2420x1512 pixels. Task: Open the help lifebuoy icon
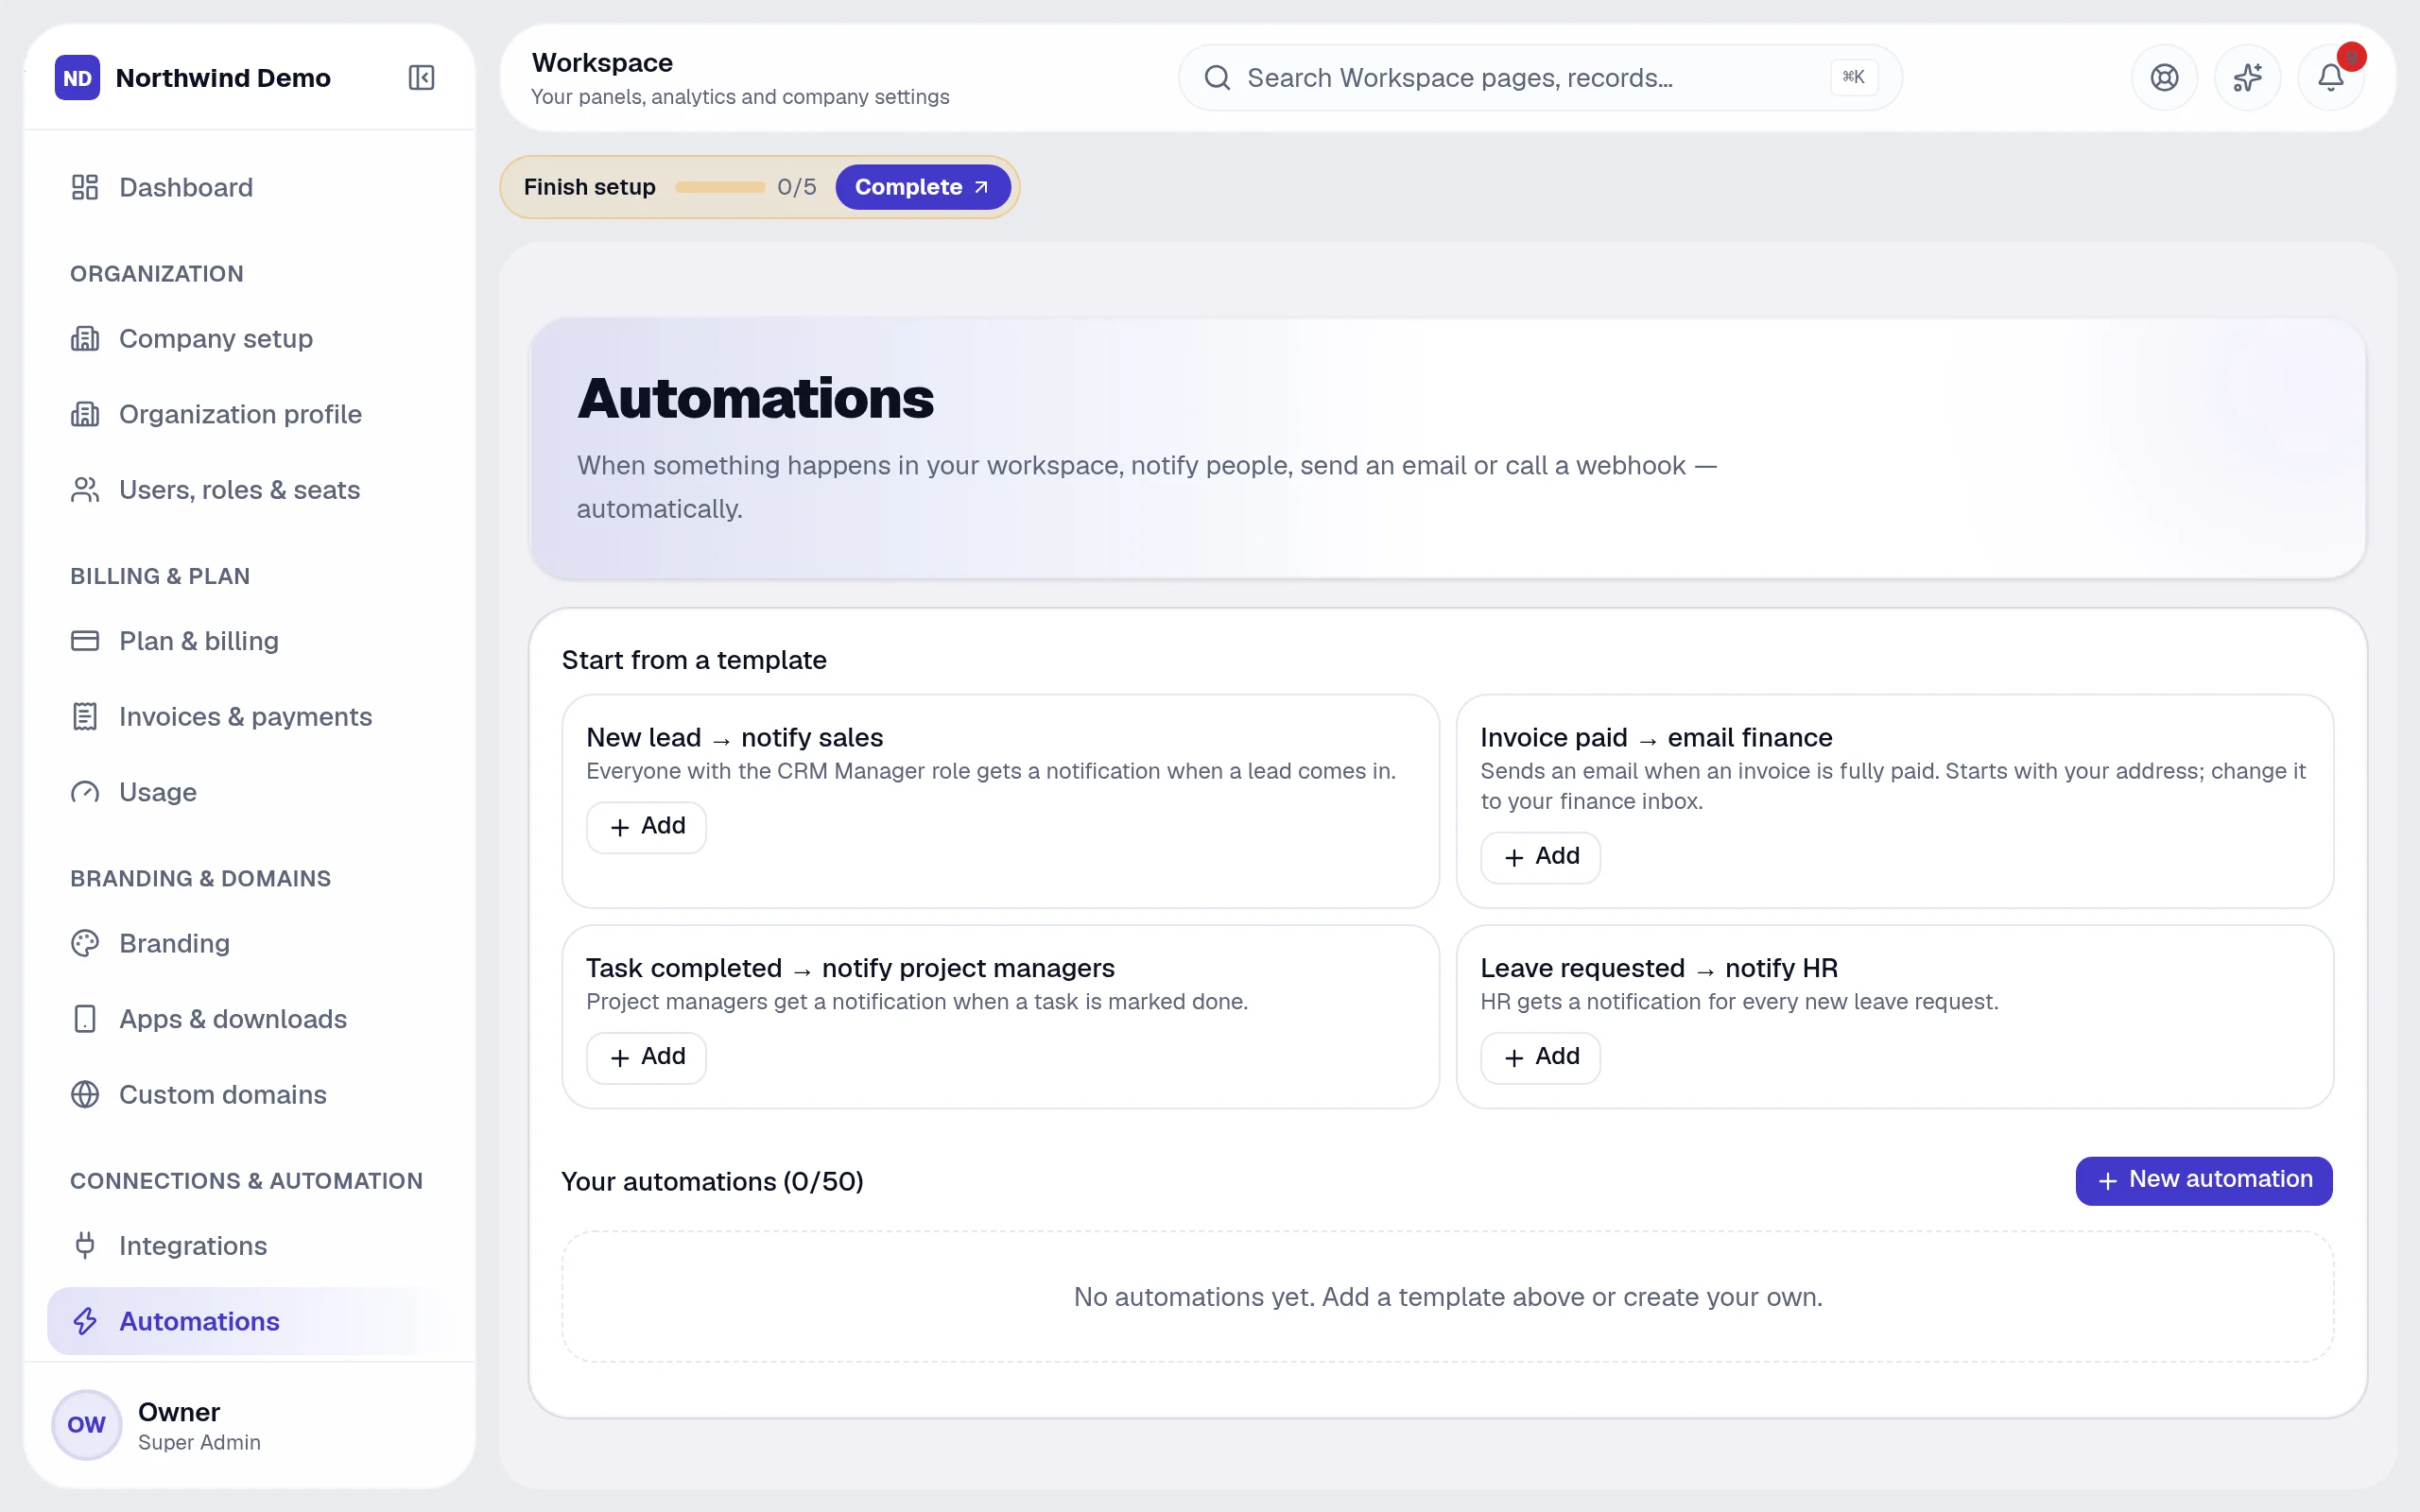(2164, 77)
